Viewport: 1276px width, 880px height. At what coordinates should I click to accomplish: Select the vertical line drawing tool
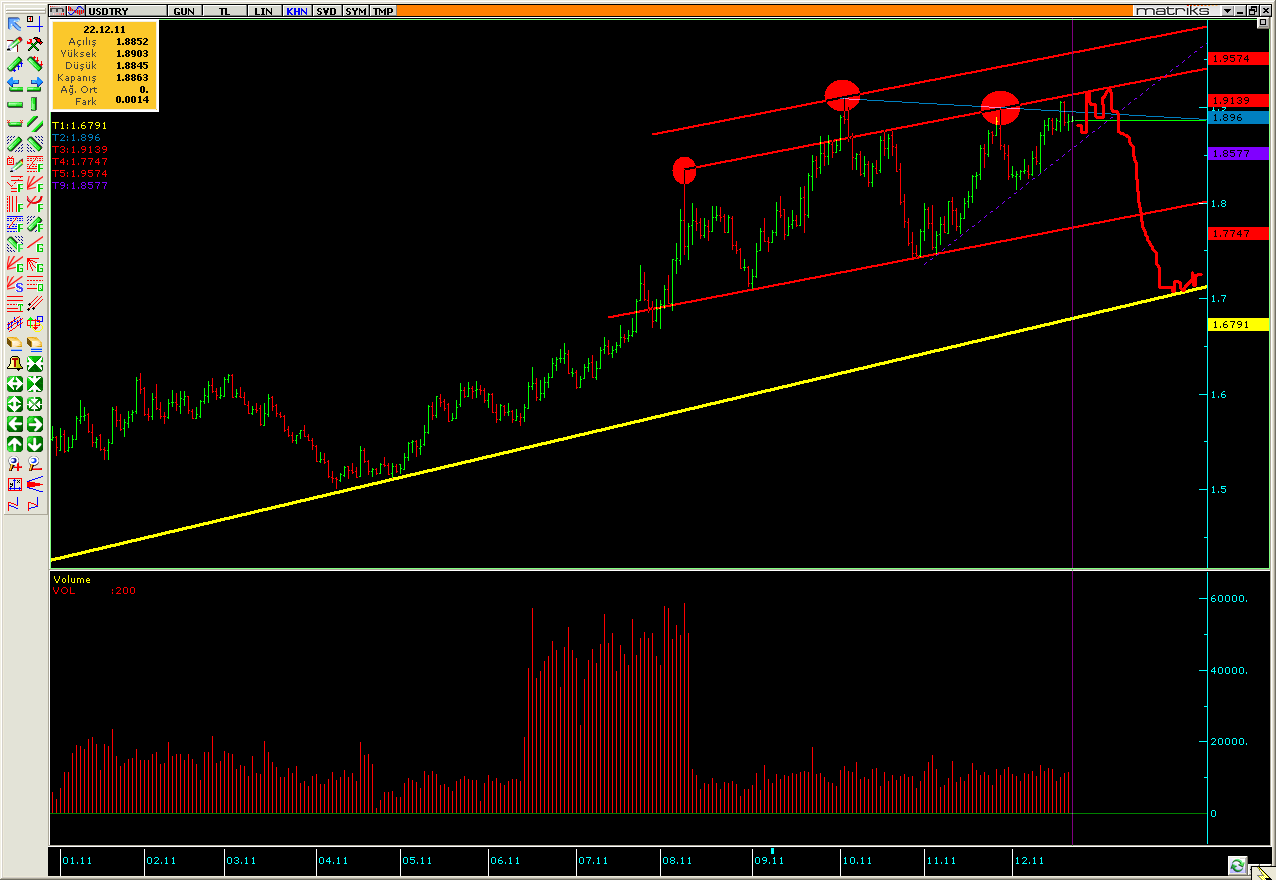pos(35,103)
